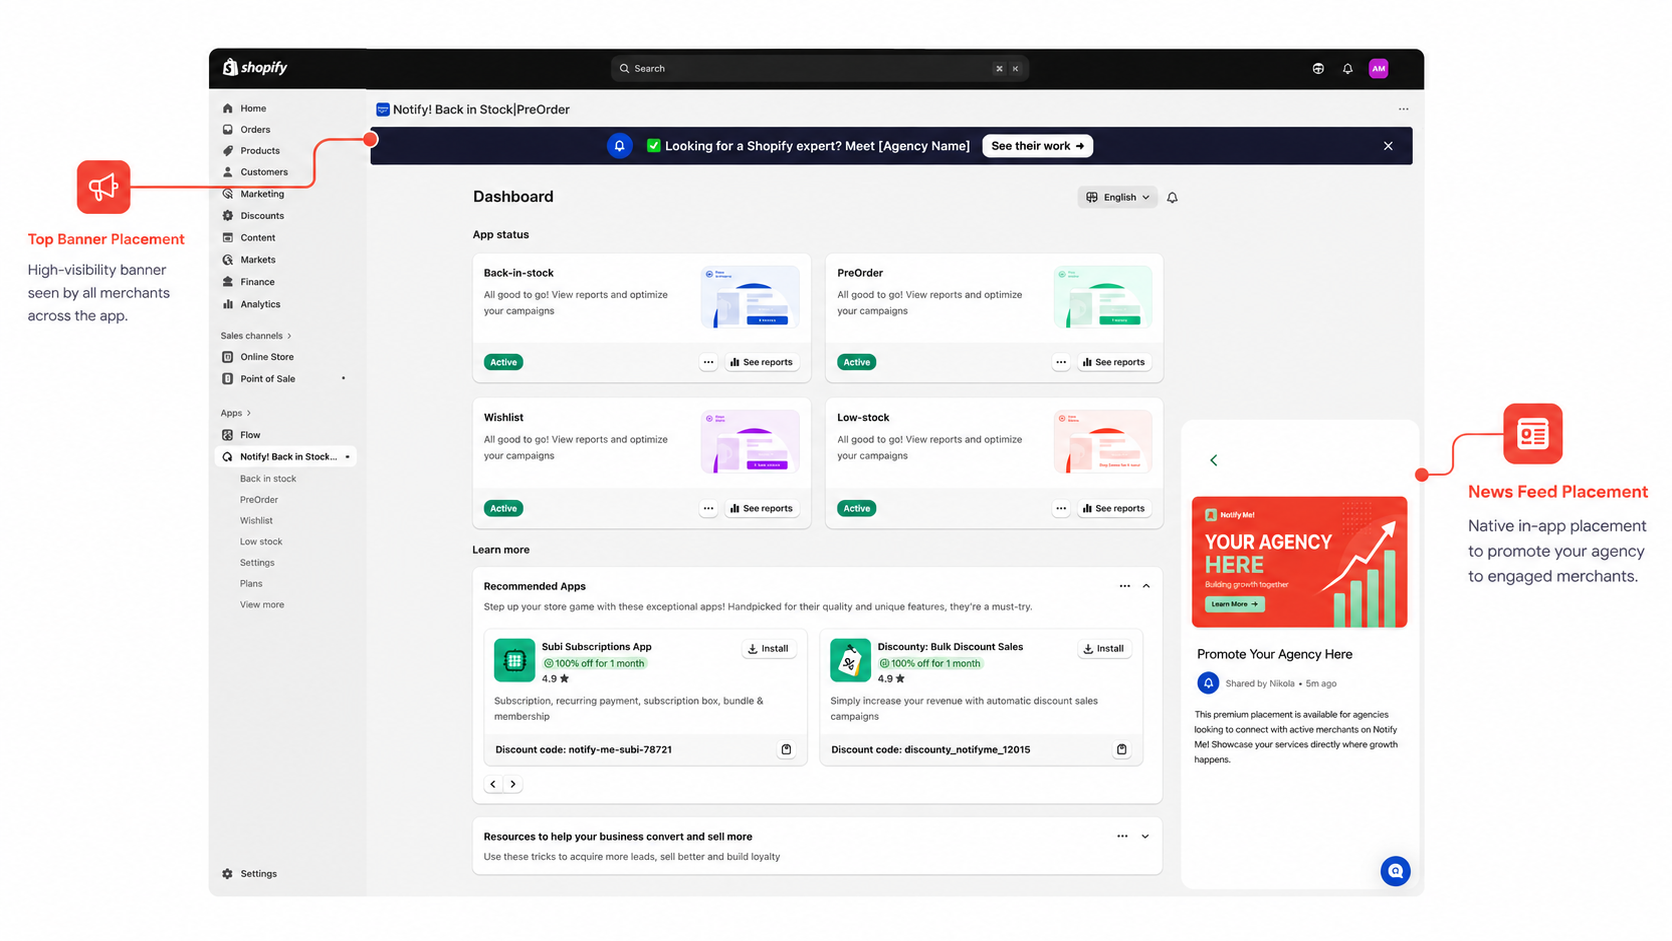Click See reports on the Wishlist card

tap(761, 508)
